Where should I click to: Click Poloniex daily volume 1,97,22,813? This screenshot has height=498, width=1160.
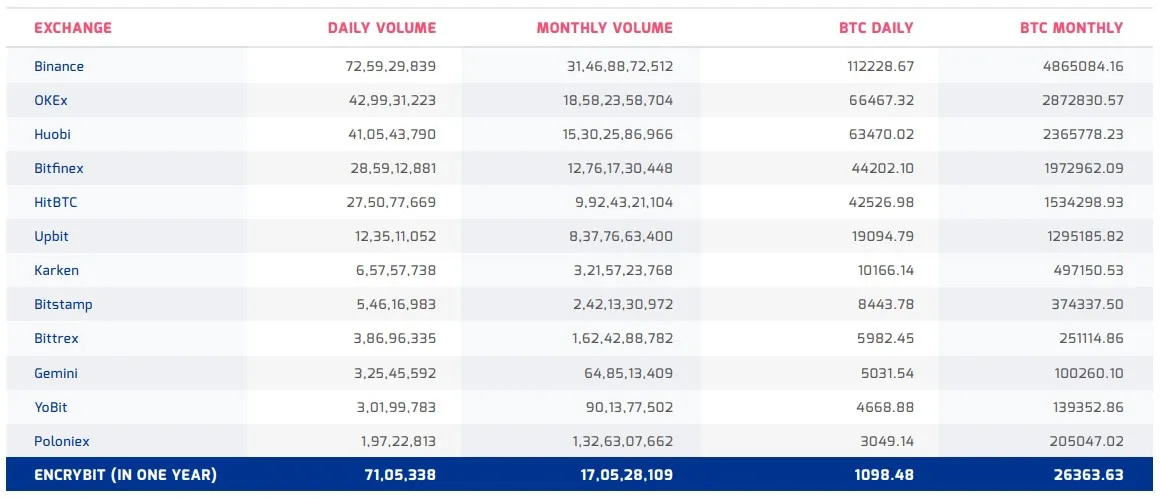click(x=399, y=441)
